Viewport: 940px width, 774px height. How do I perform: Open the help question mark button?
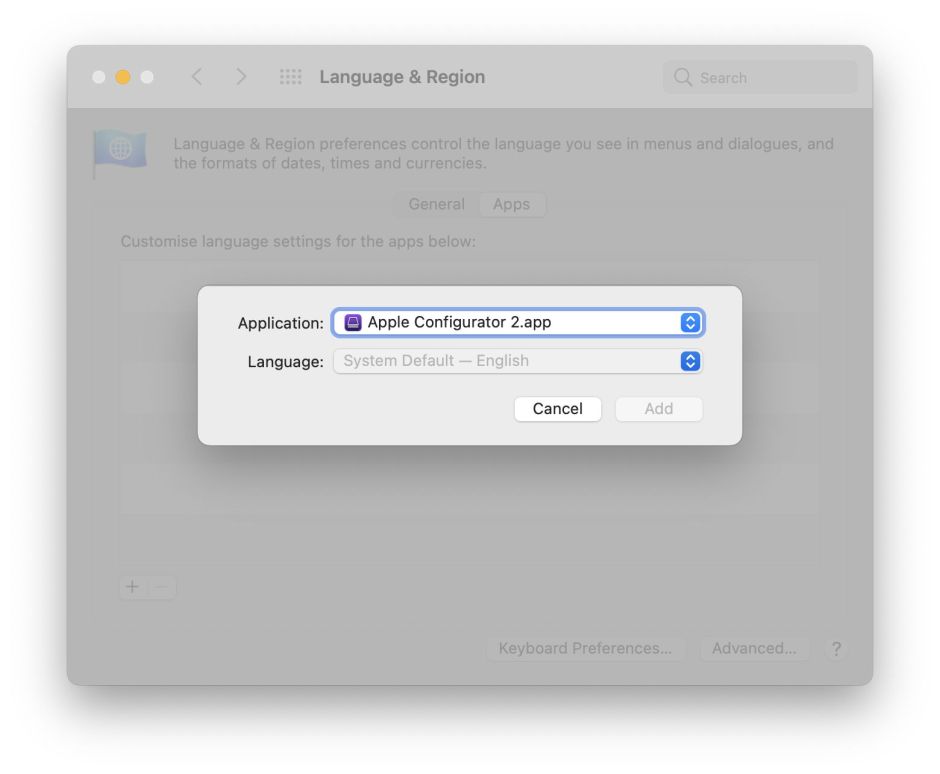[x=836, y=648]
